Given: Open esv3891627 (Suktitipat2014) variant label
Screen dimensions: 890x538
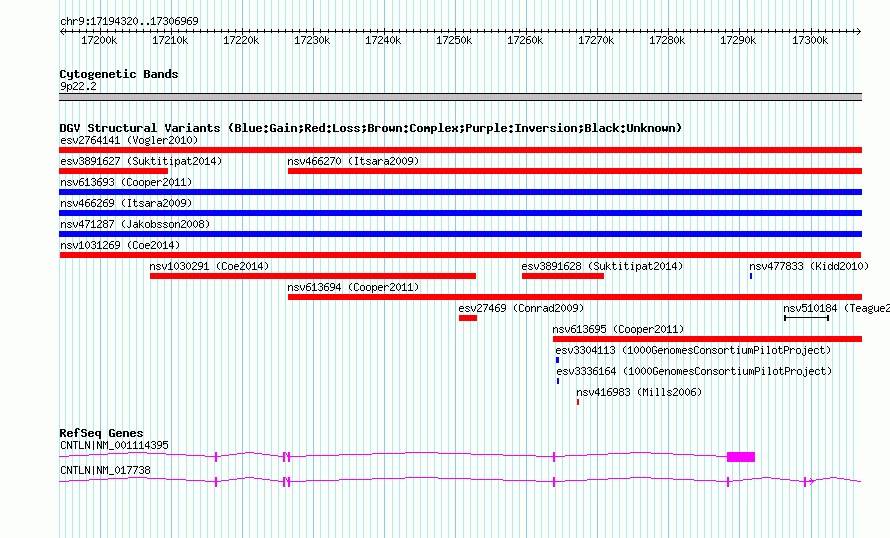Looking at the screenshot, I should tap(141, 161).
